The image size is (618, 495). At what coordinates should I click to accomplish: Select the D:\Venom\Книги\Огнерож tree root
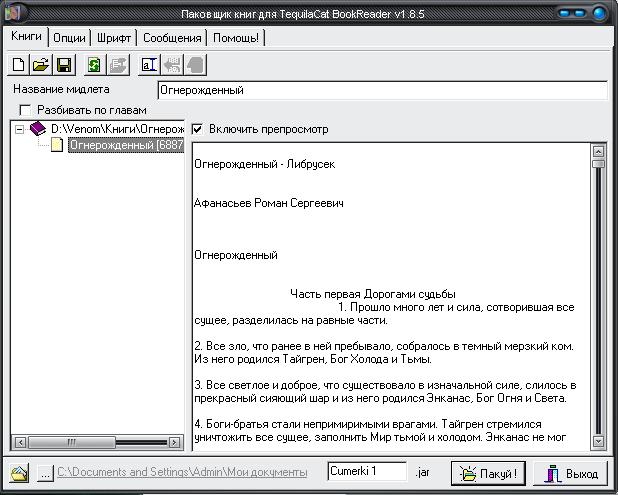pos(117,128)
